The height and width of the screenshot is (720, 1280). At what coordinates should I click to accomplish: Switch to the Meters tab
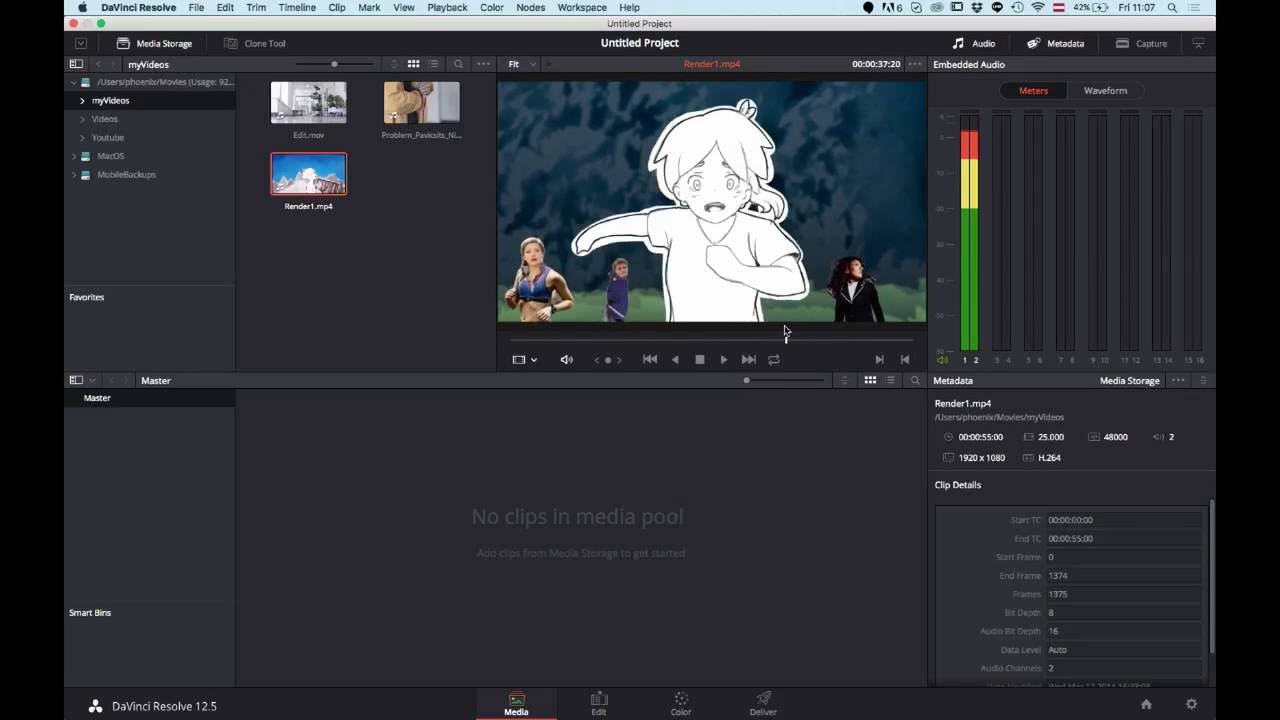(1033, 91)
